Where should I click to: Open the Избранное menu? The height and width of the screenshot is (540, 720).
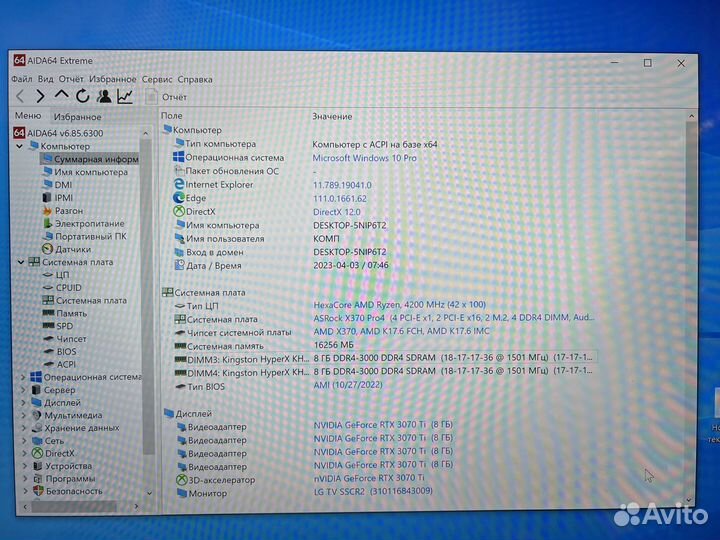tap(112, 79)
